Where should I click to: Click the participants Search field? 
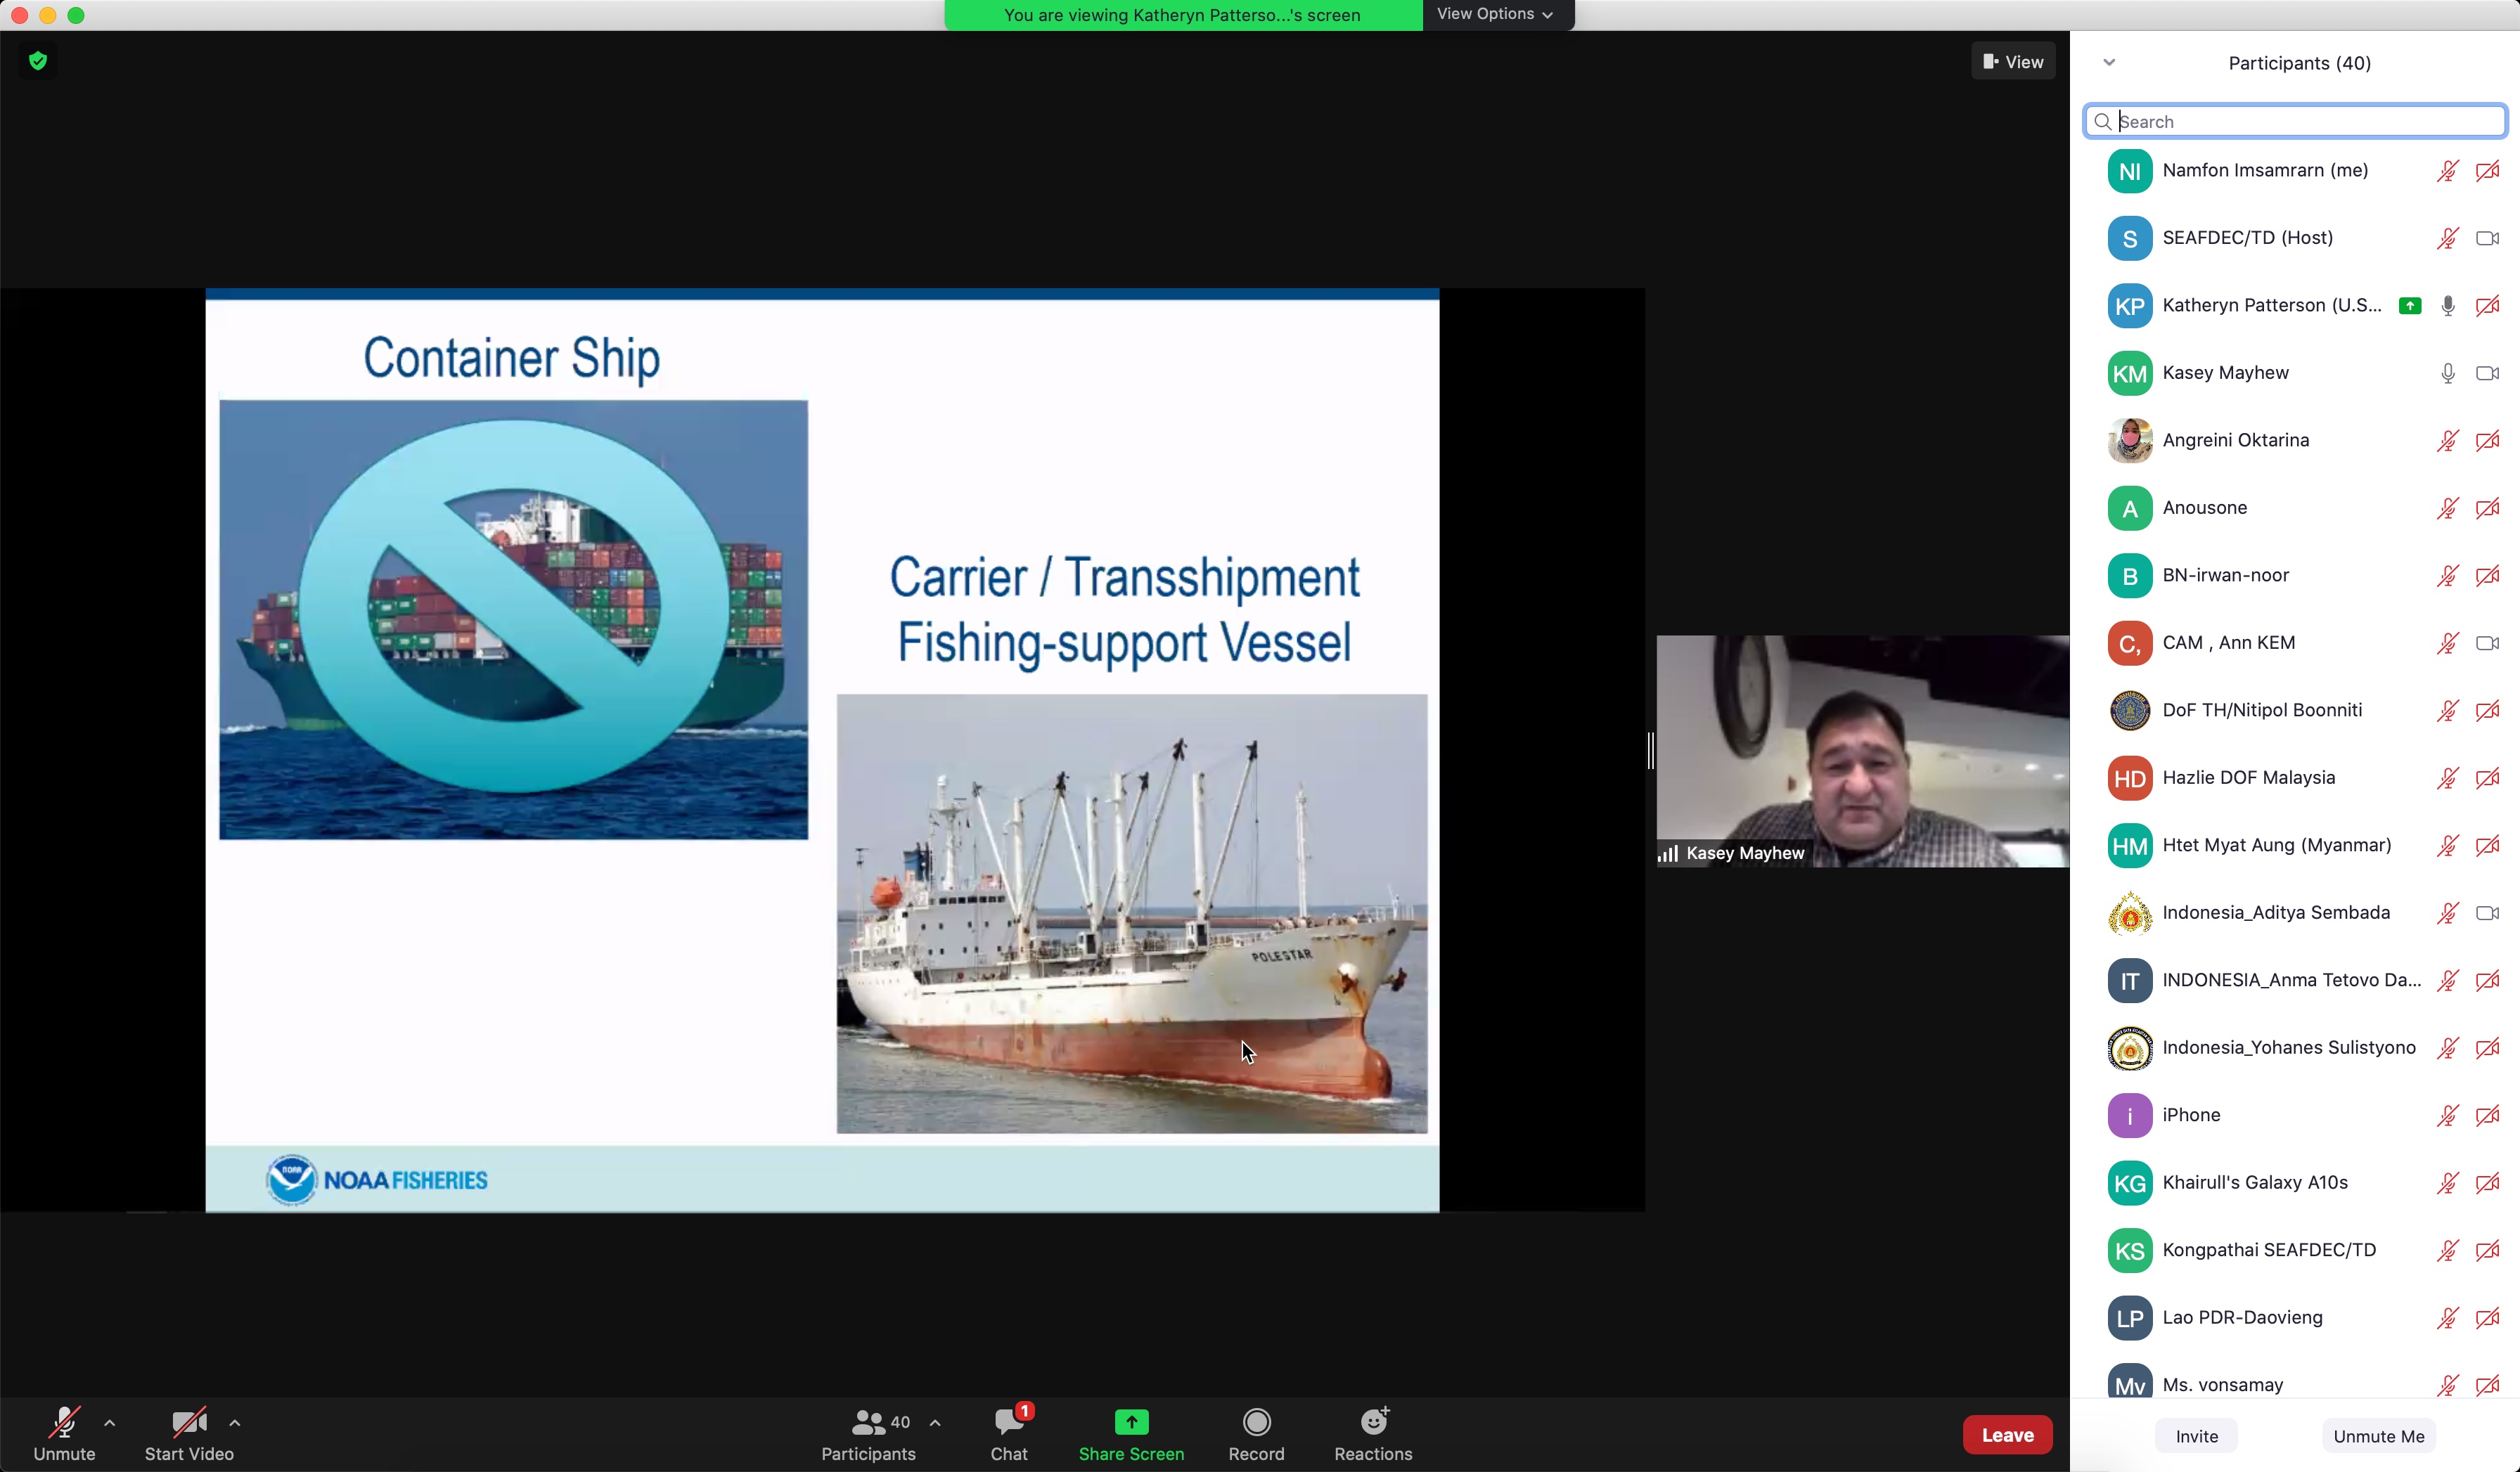2300,121
